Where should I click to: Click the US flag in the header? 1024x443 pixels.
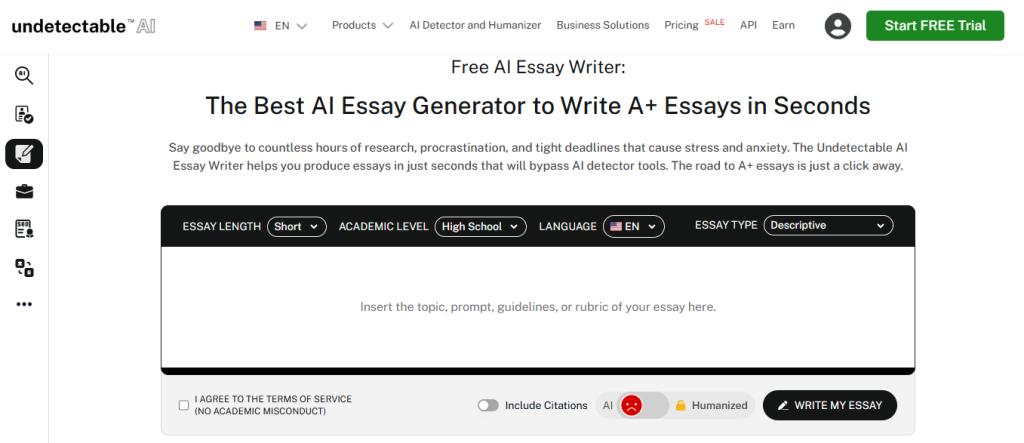[260, 26]
